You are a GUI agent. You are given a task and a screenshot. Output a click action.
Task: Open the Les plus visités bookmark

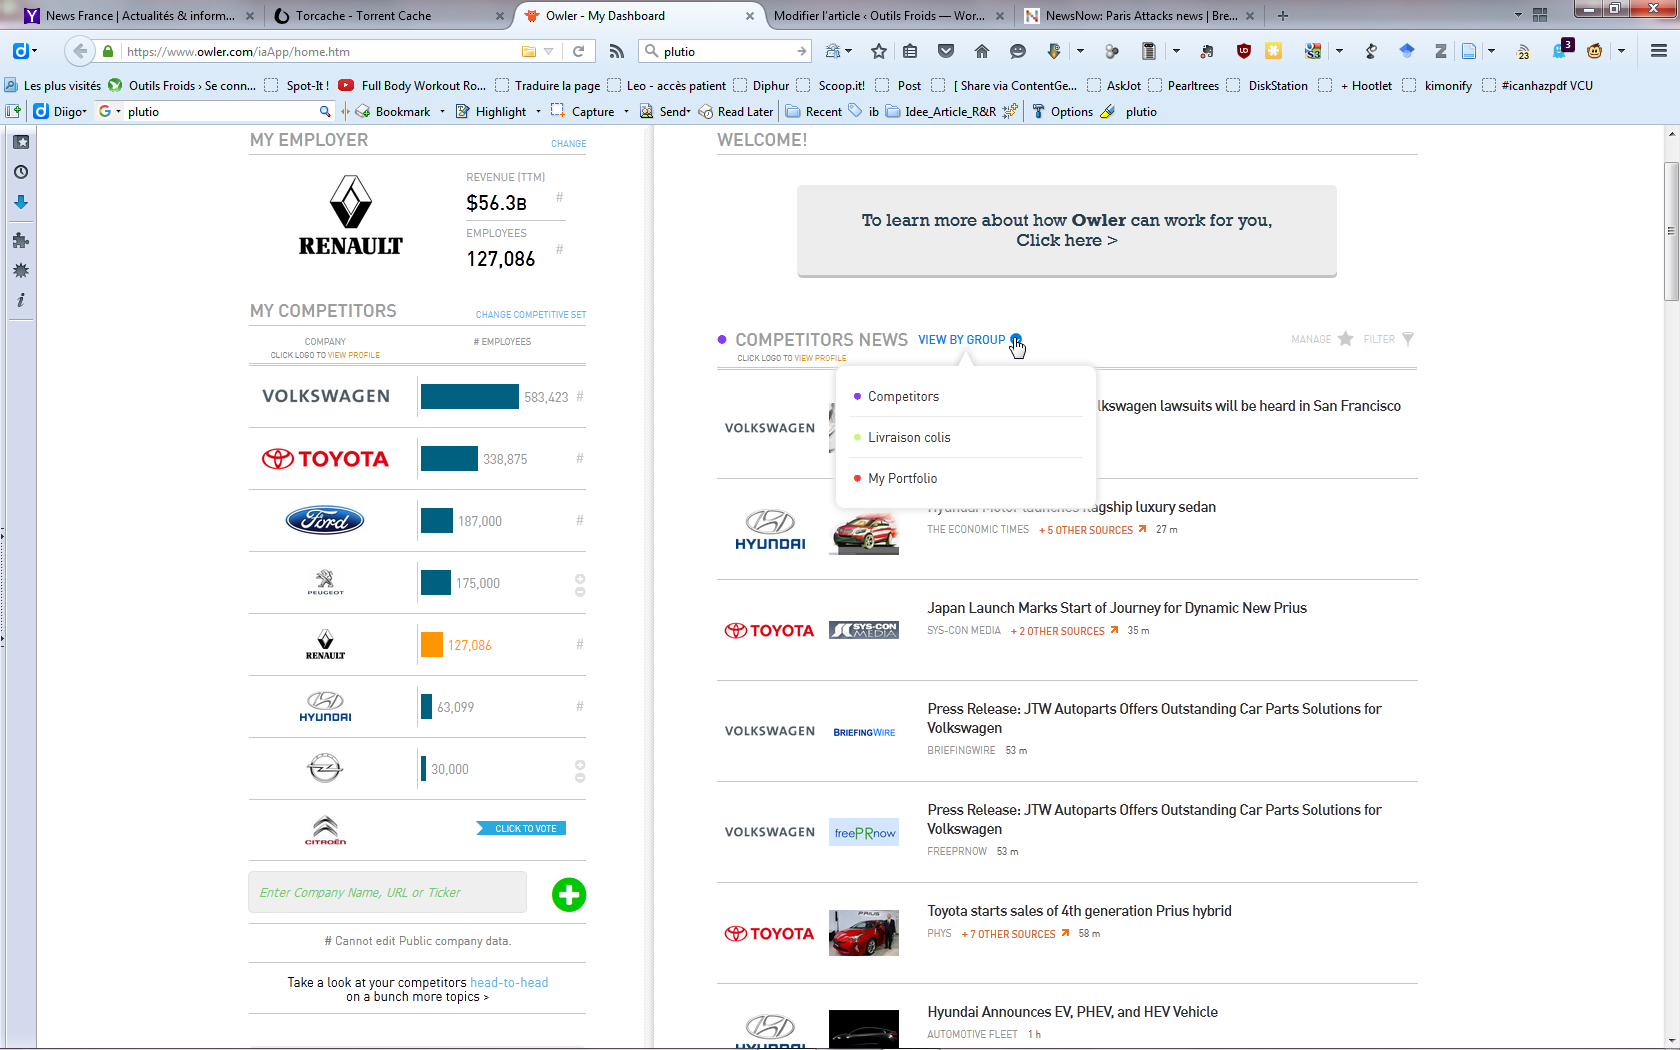54,85
